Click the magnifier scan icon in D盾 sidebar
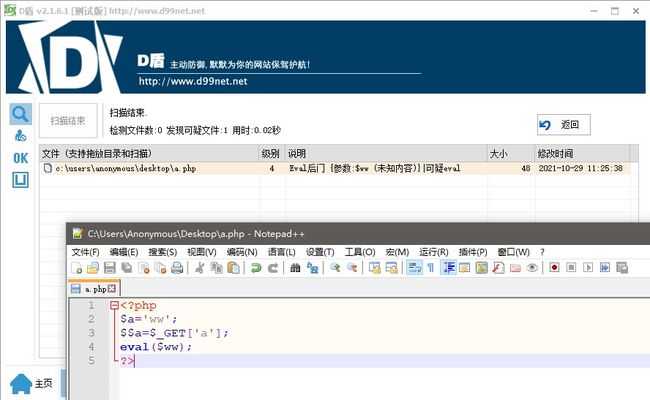The width and height of the screenshot is (650, 400). (21, 114)
